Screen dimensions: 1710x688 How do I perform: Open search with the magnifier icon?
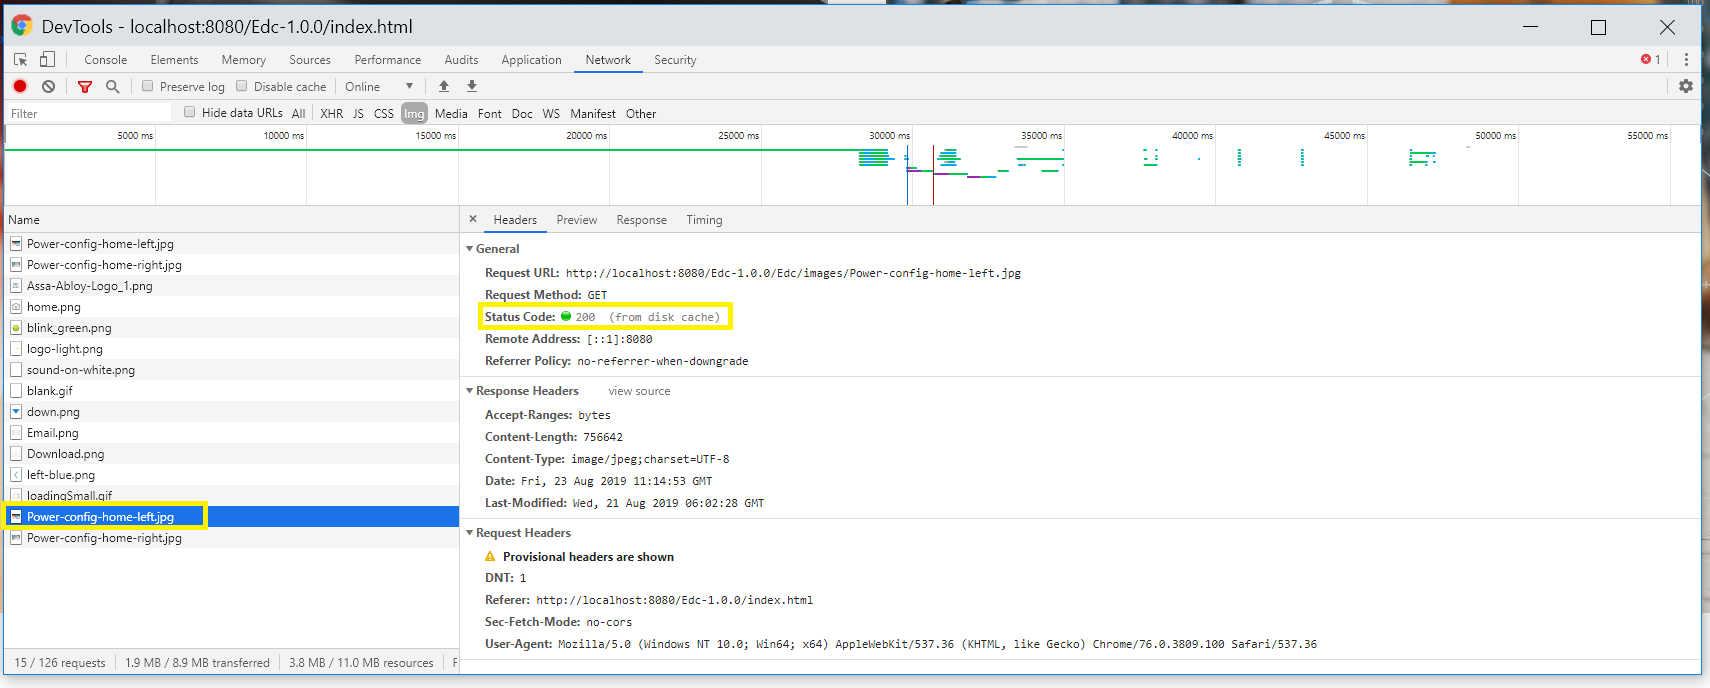tap(113, 87)
